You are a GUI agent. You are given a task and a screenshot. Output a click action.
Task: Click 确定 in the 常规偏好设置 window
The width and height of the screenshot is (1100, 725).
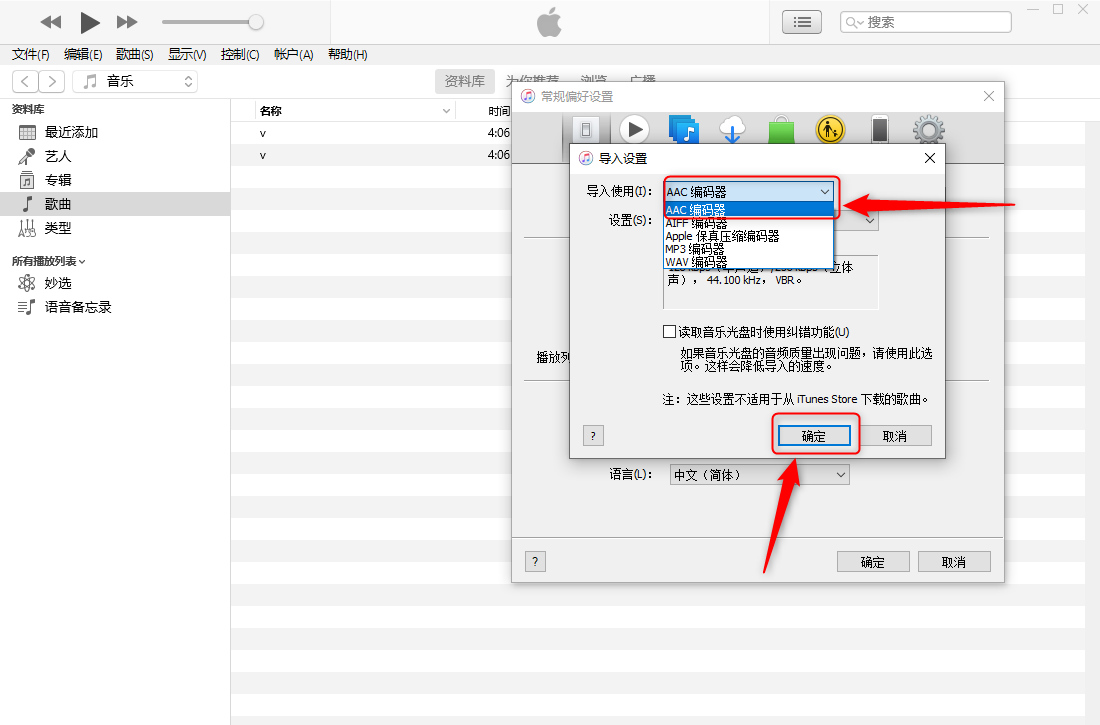pyautogui.click(x=873, y=561)
